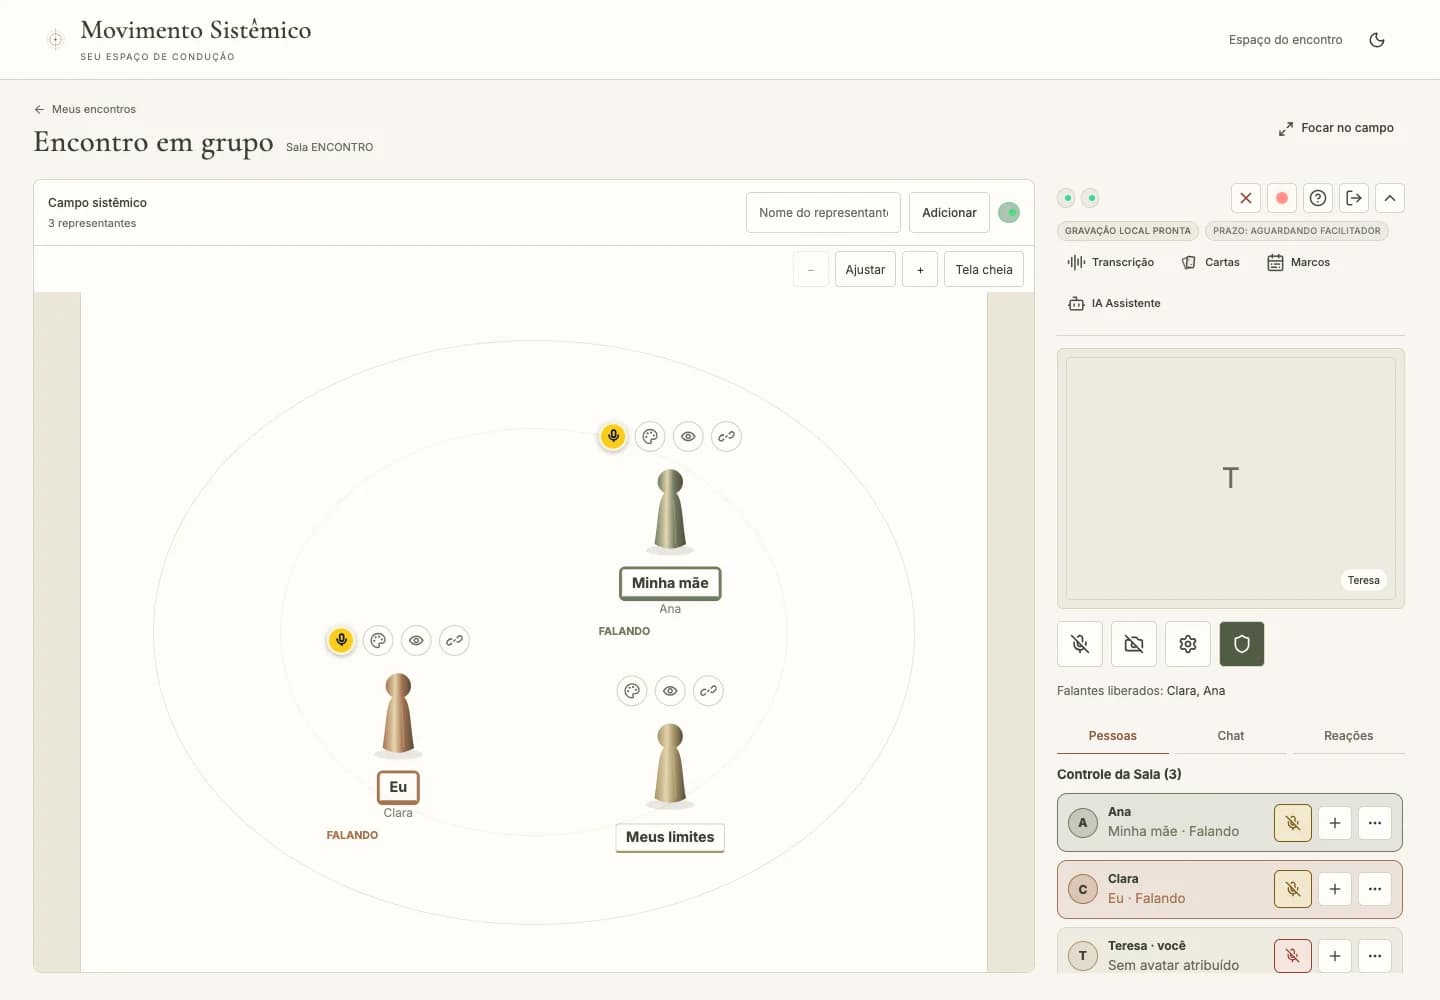Unmute Ana in the room control list
This screenshot has height=1000, width=1440.
coord(1293,823)
